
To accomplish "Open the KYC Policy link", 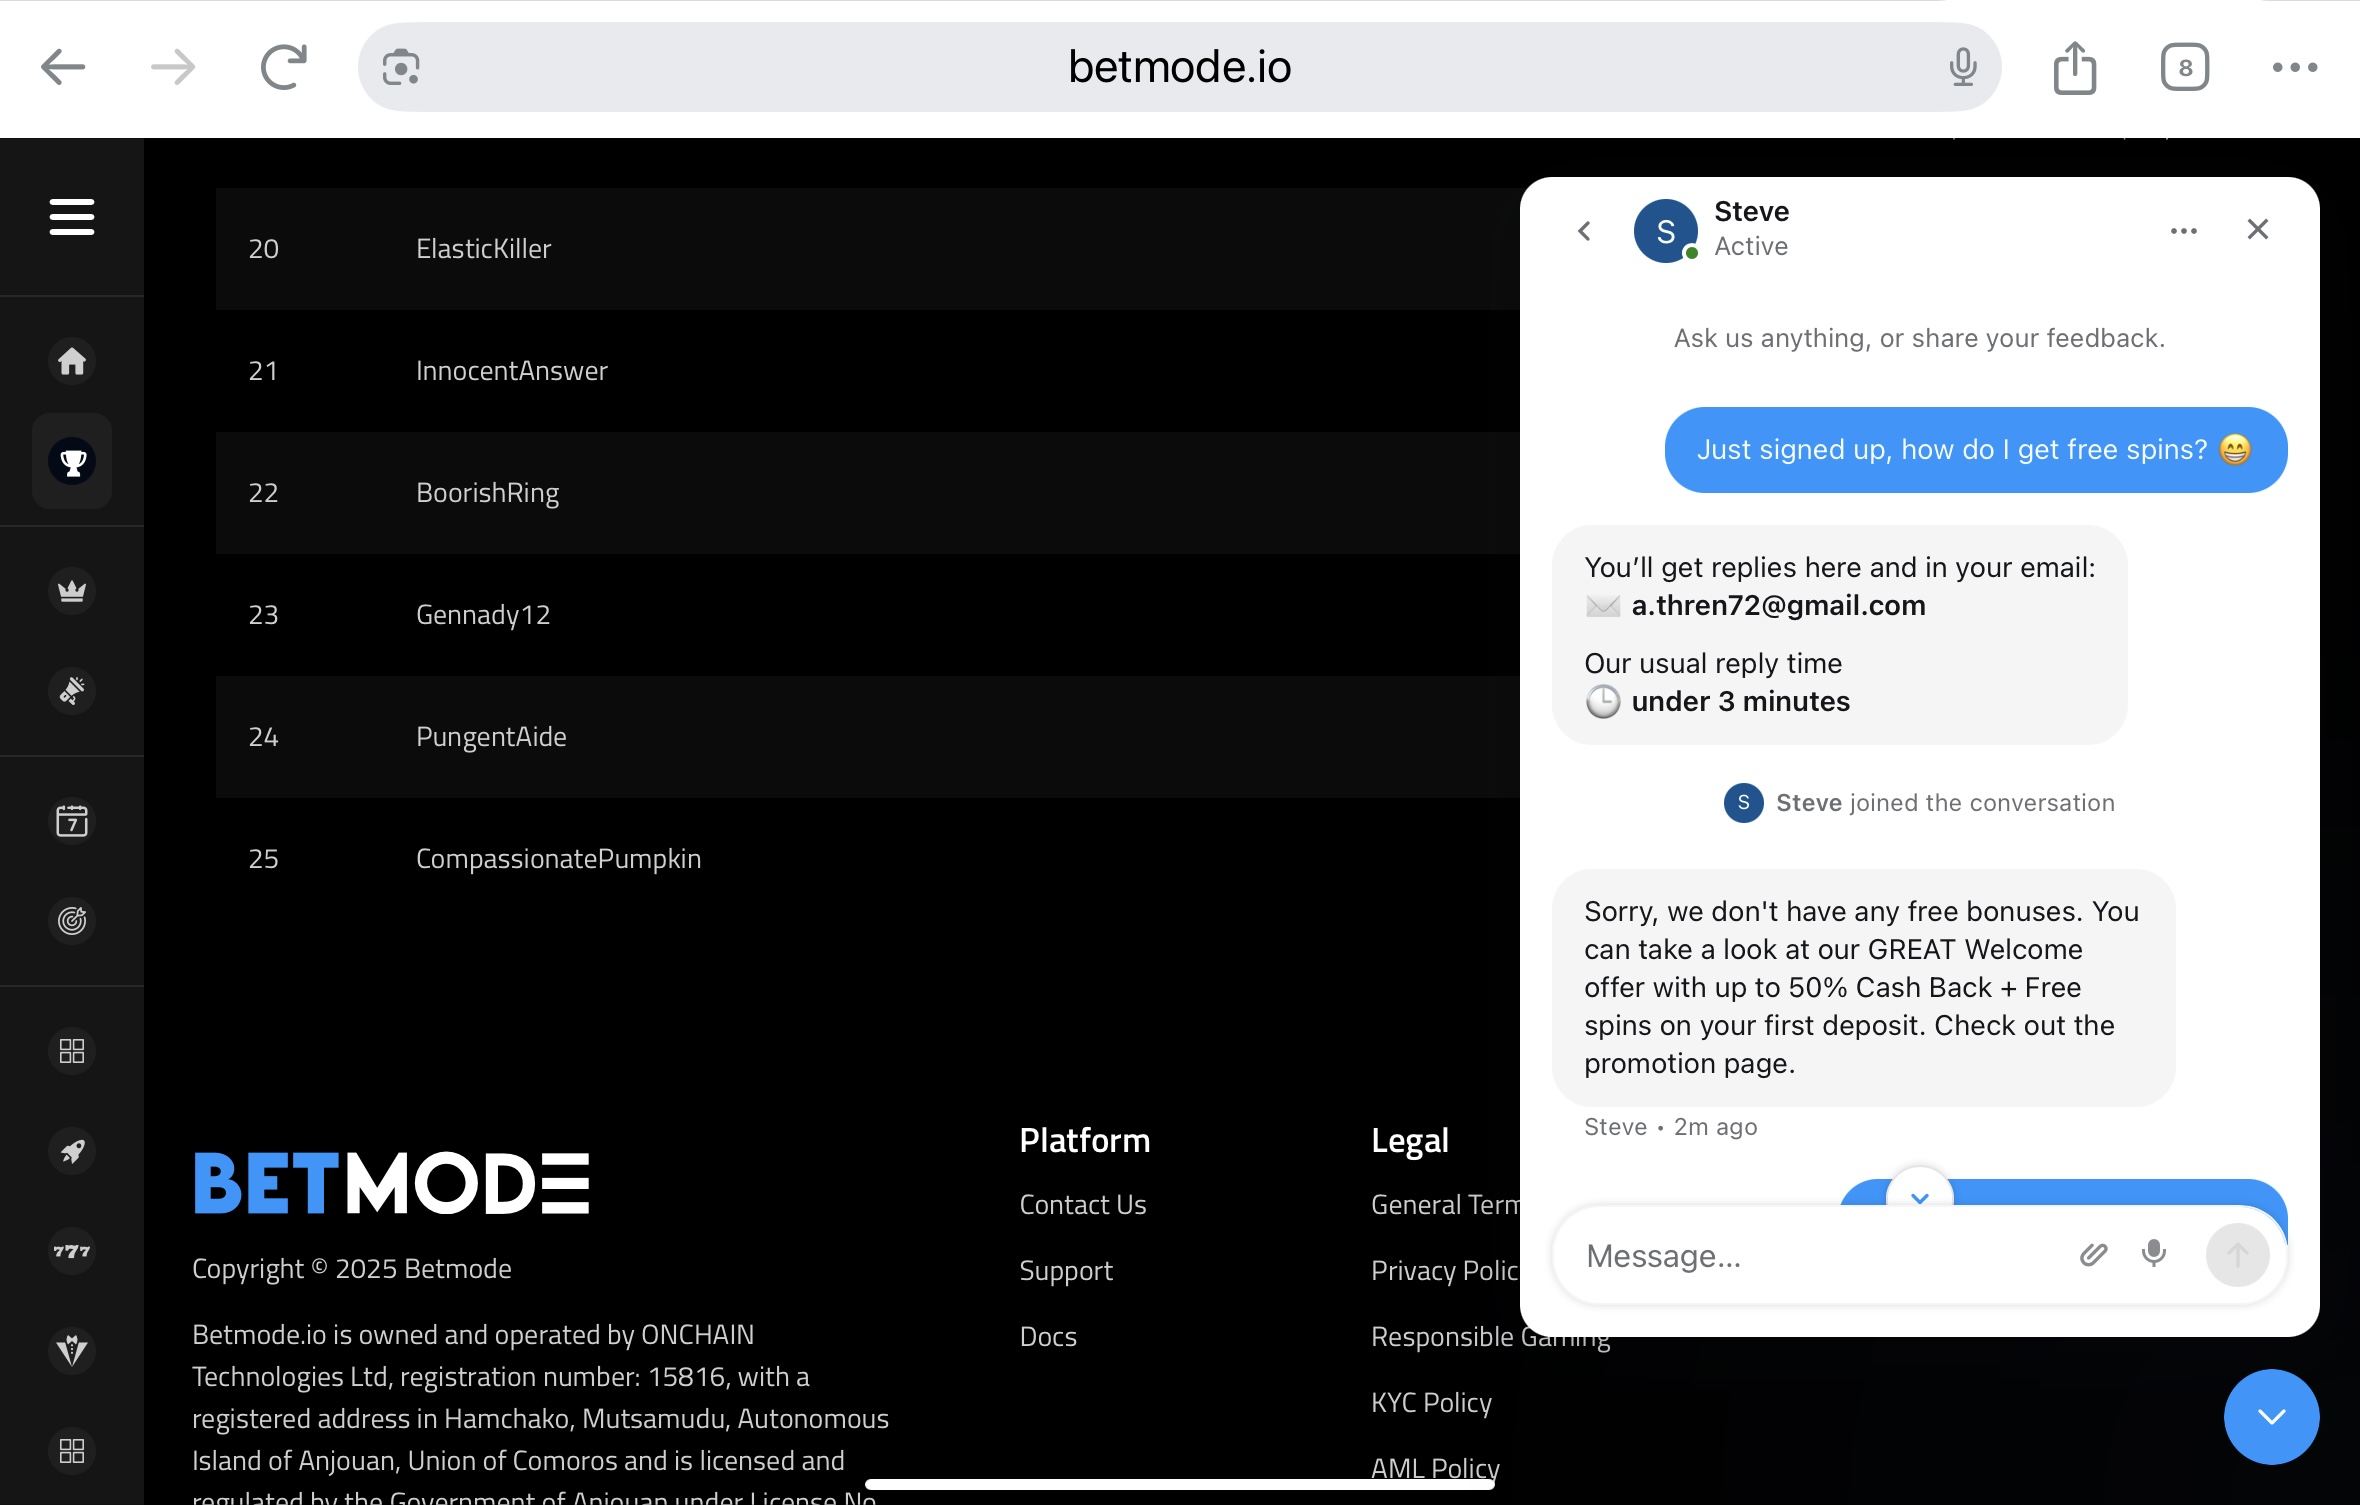I will click(1431, 1403).
